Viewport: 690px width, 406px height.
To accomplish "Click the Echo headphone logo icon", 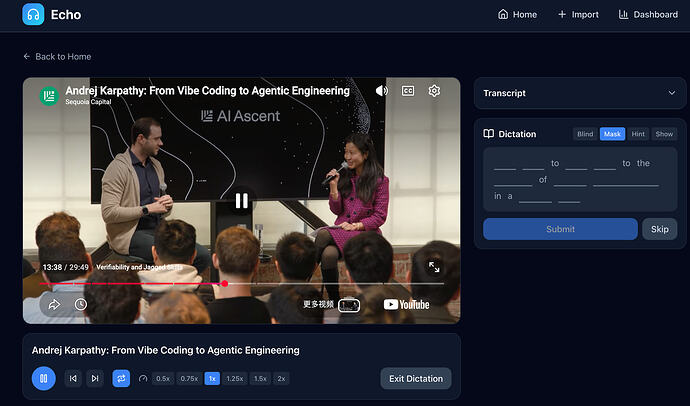I will (33, 15).
